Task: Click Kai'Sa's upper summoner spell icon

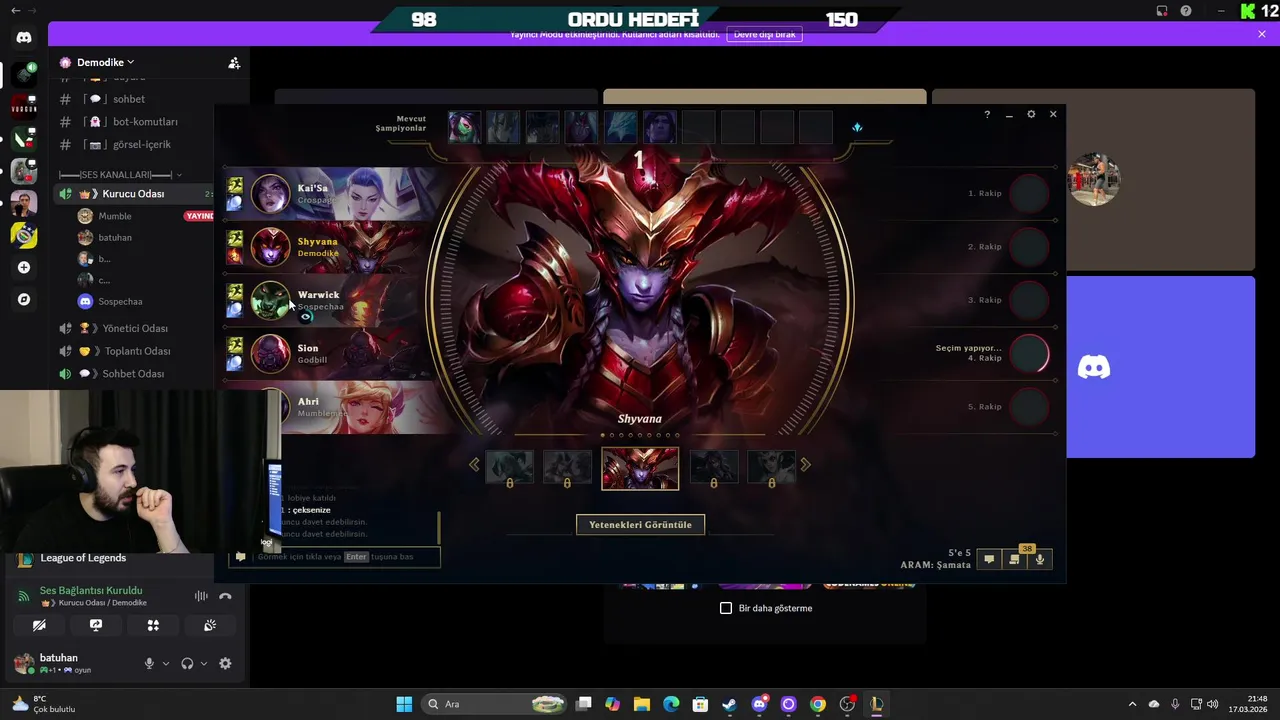Action: tap(234, 185)
